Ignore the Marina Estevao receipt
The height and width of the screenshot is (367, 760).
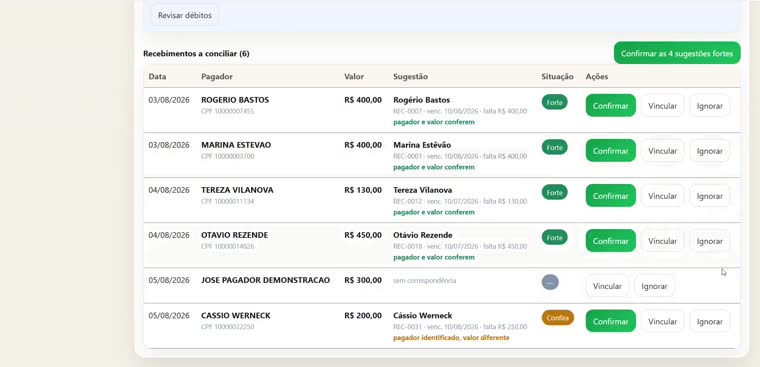[x=710, y=151]
